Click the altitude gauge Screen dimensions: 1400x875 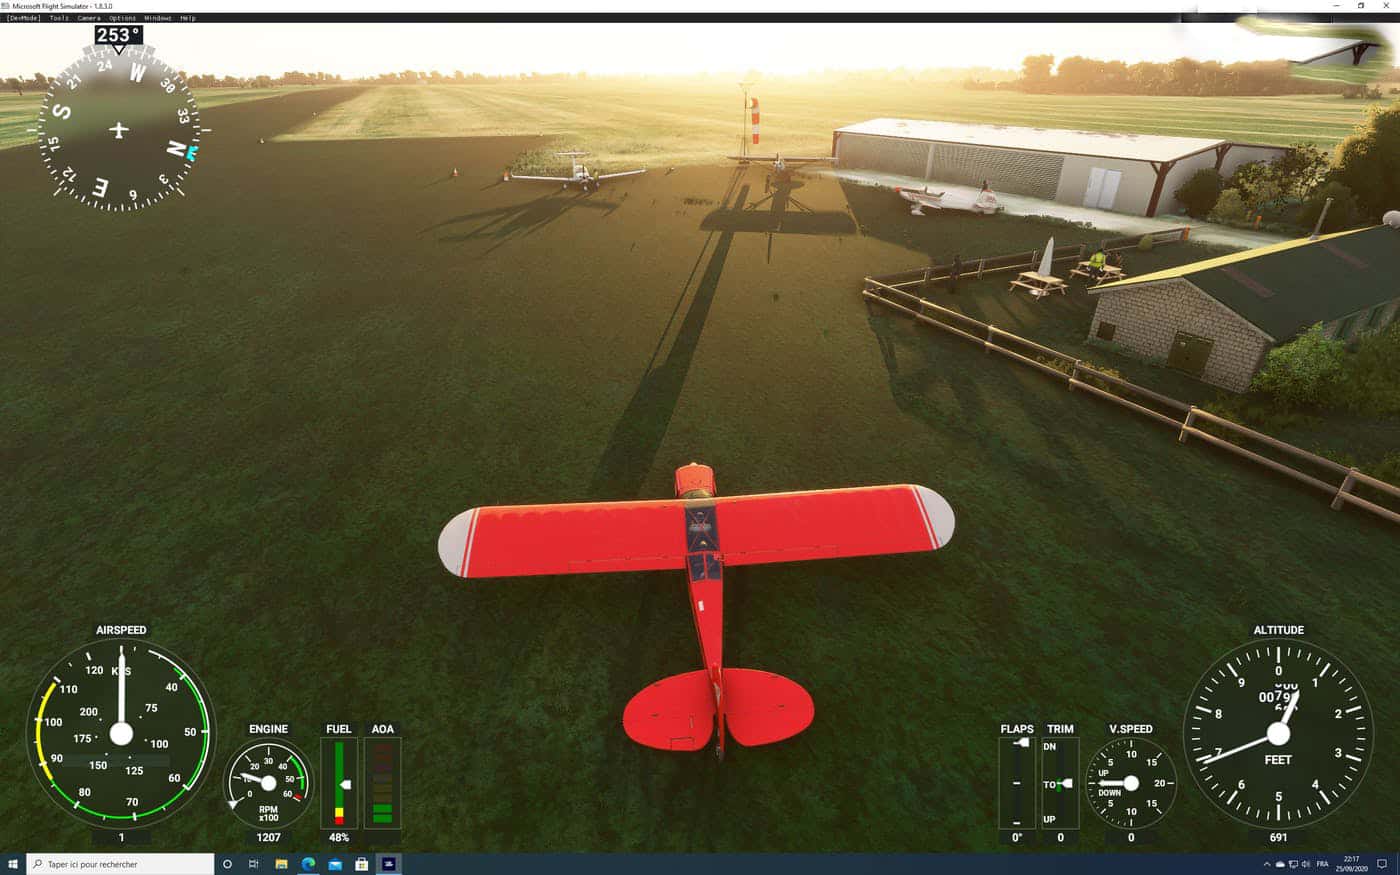[1278, 733]
